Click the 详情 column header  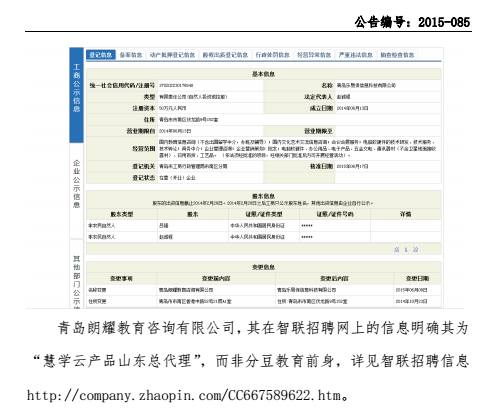pos(406,214)
